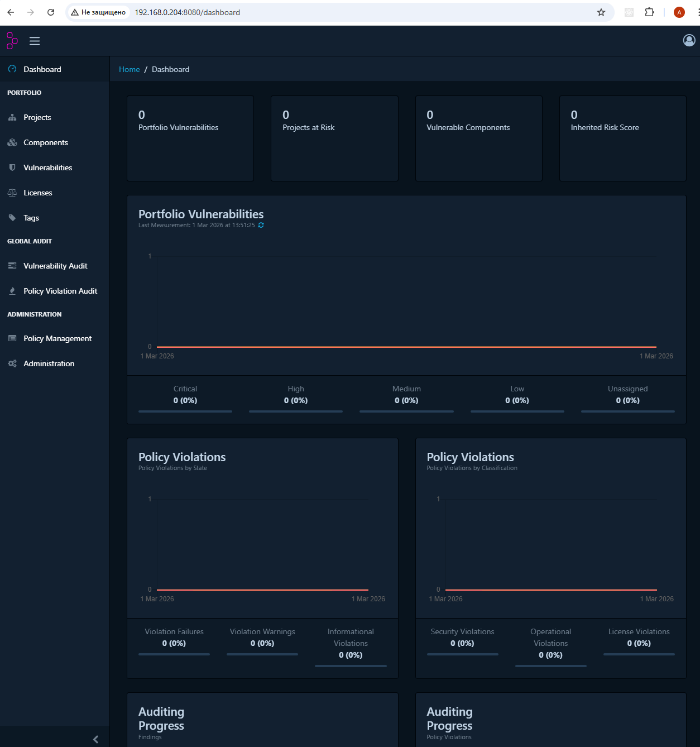Refresh portfolio vulnerabilities measurement icon
The image size is (700, 747).
click(x=261, y=225)
